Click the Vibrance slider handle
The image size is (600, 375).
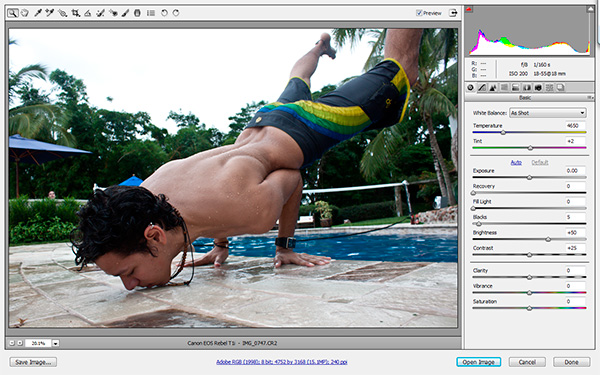point(529,293)
